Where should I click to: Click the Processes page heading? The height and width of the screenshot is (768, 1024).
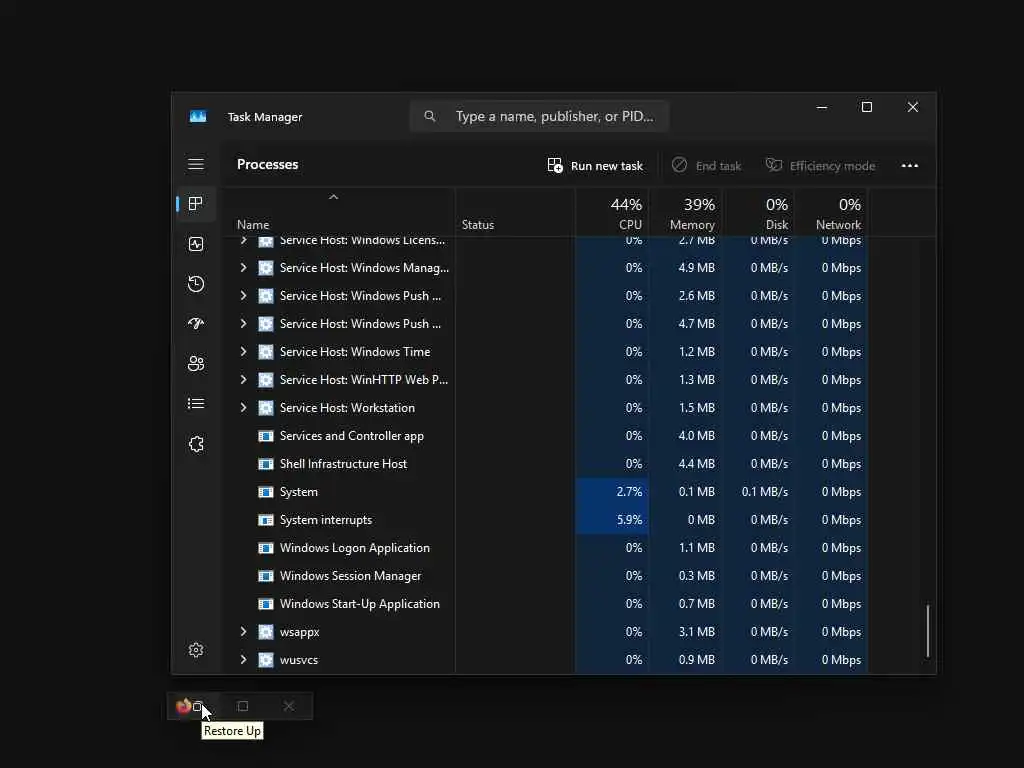(268, 165)
